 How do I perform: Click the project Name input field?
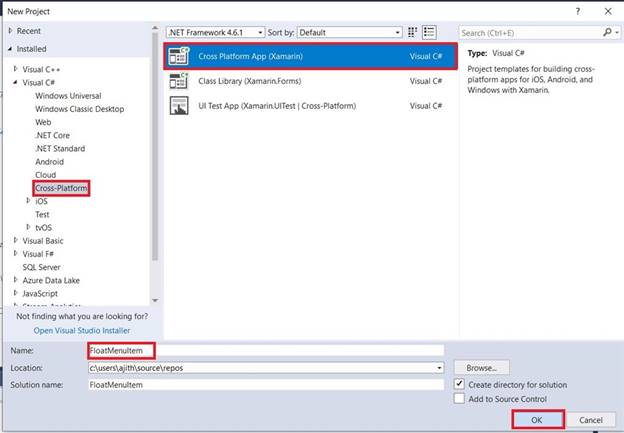265,351
